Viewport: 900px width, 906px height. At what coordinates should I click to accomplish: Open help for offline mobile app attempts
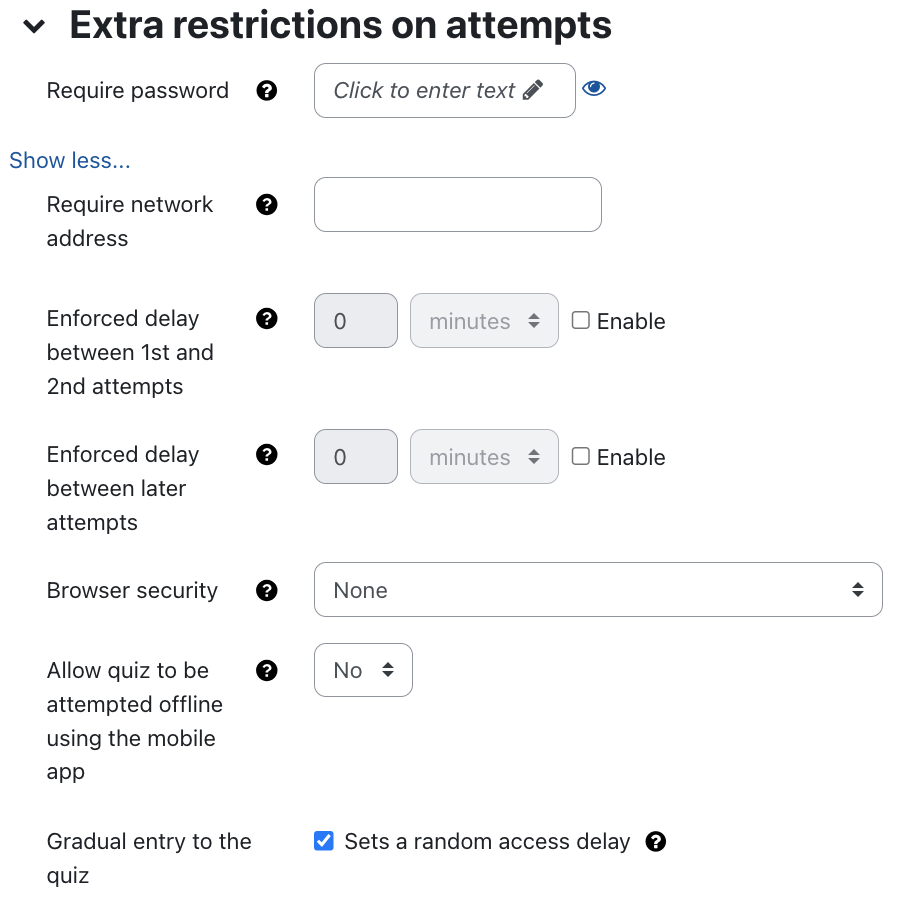pyautogui.click(x=267, y=670)
